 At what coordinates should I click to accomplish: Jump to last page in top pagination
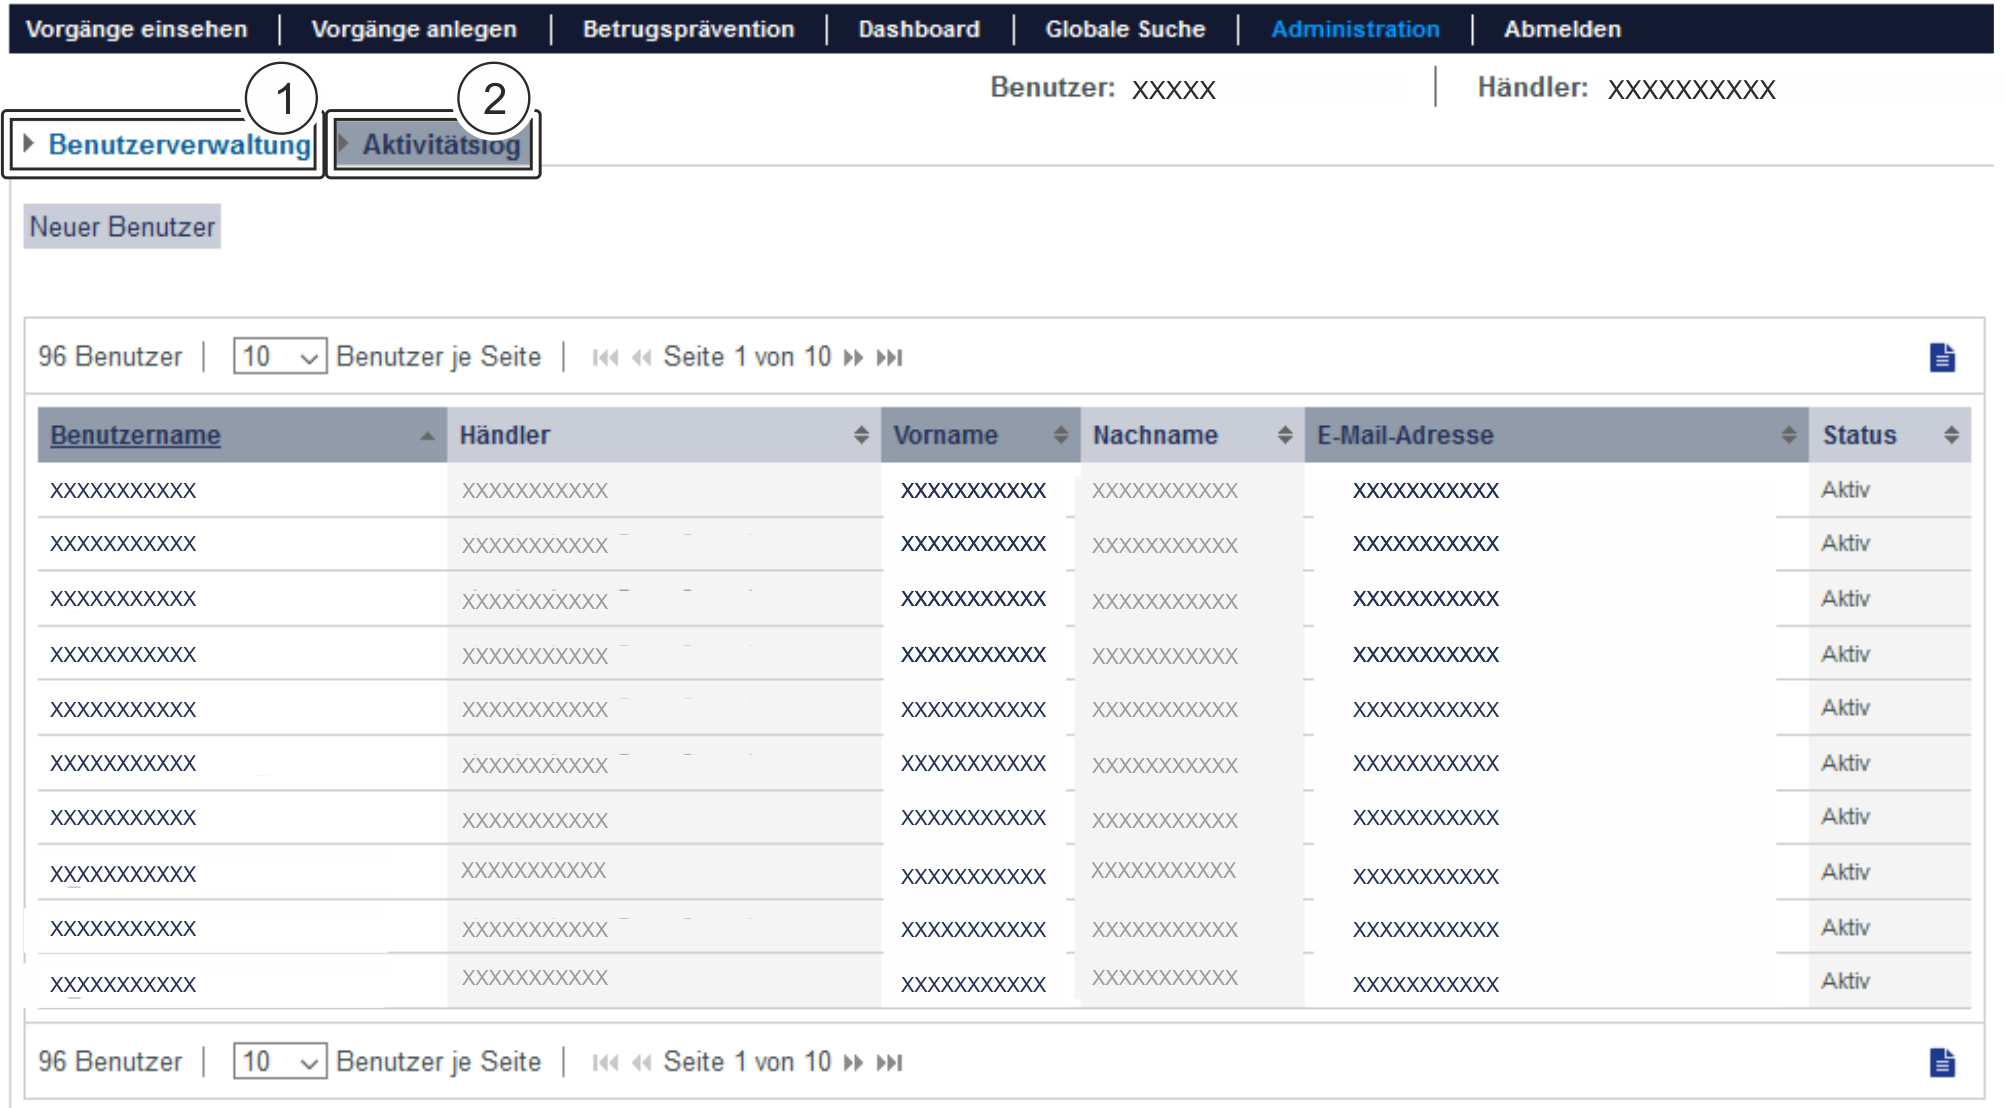tap(889, 358)
